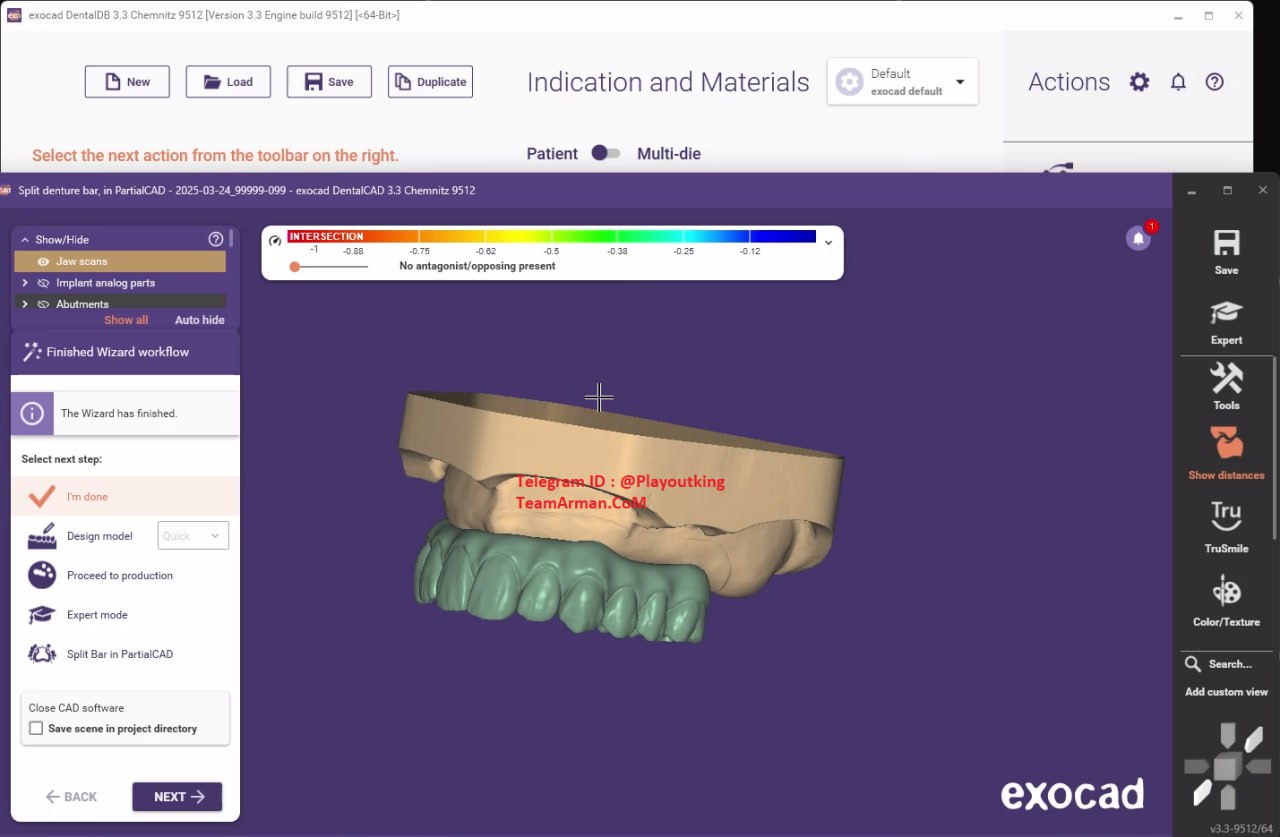
Task: Toggle the Patient / Multi-die switch
Action: coord(605,153)
